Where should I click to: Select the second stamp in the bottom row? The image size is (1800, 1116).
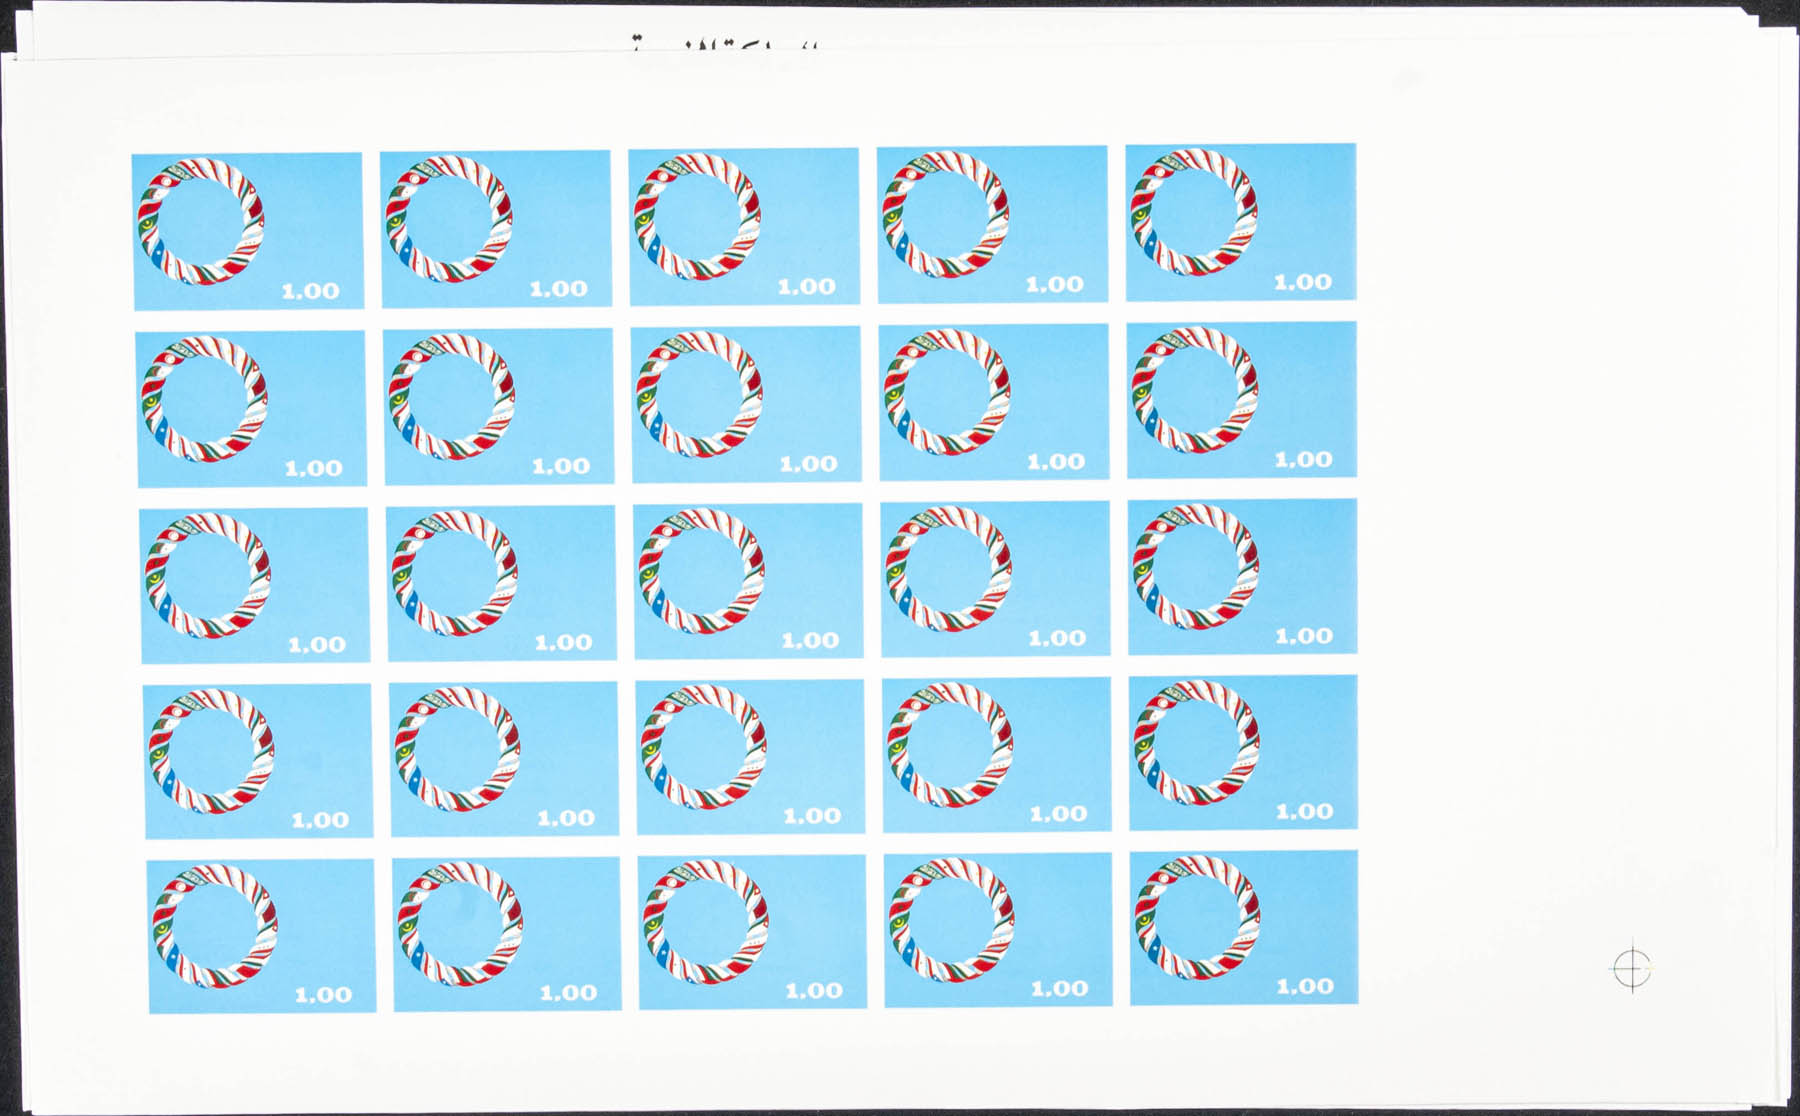[507, 934]
